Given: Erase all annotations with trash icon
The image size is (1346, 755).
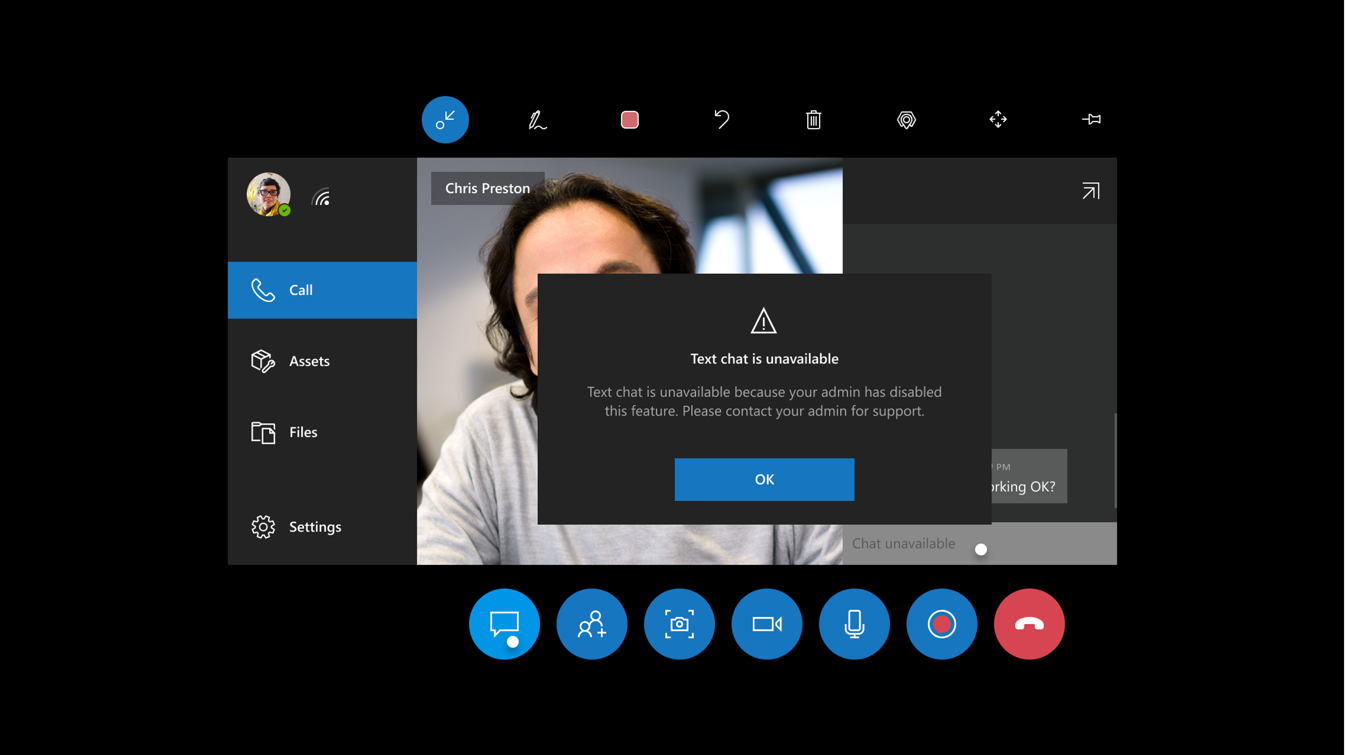Looking at the screenshot, I should (813, 119).
